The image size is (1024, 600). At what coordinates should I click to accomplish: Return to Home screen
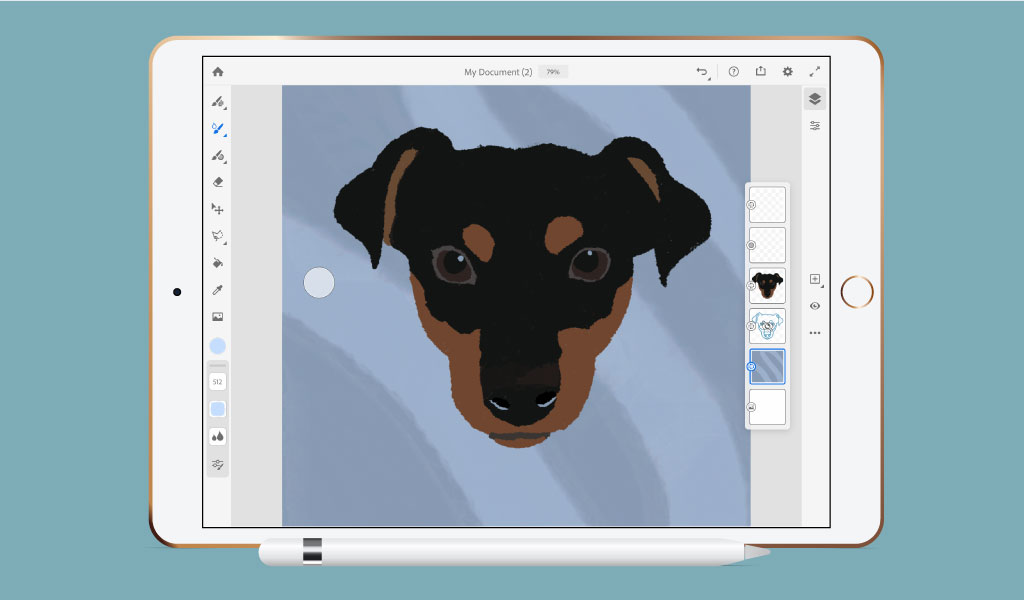coord(216,71)
